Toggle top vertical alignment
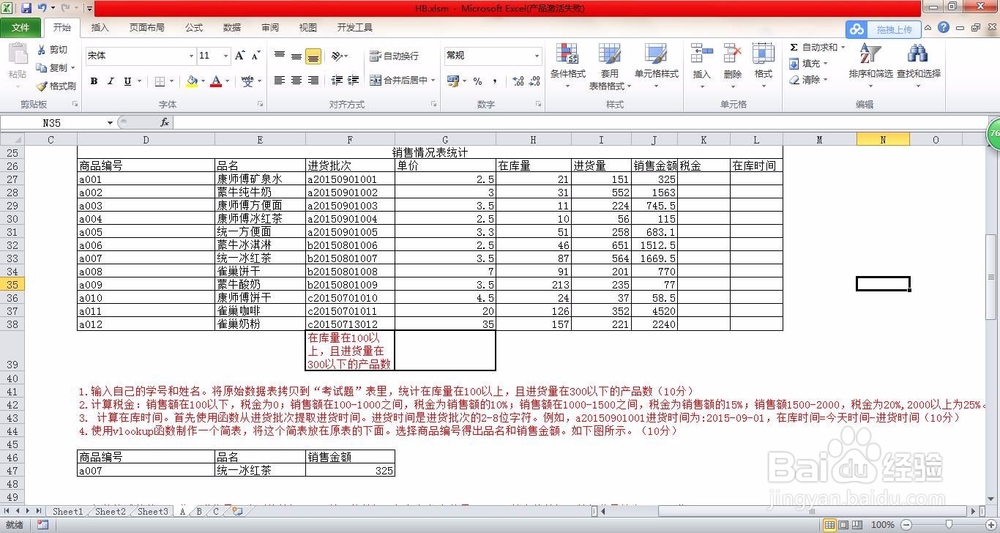Screen dimensions: 1000x533 click(279, 55)
